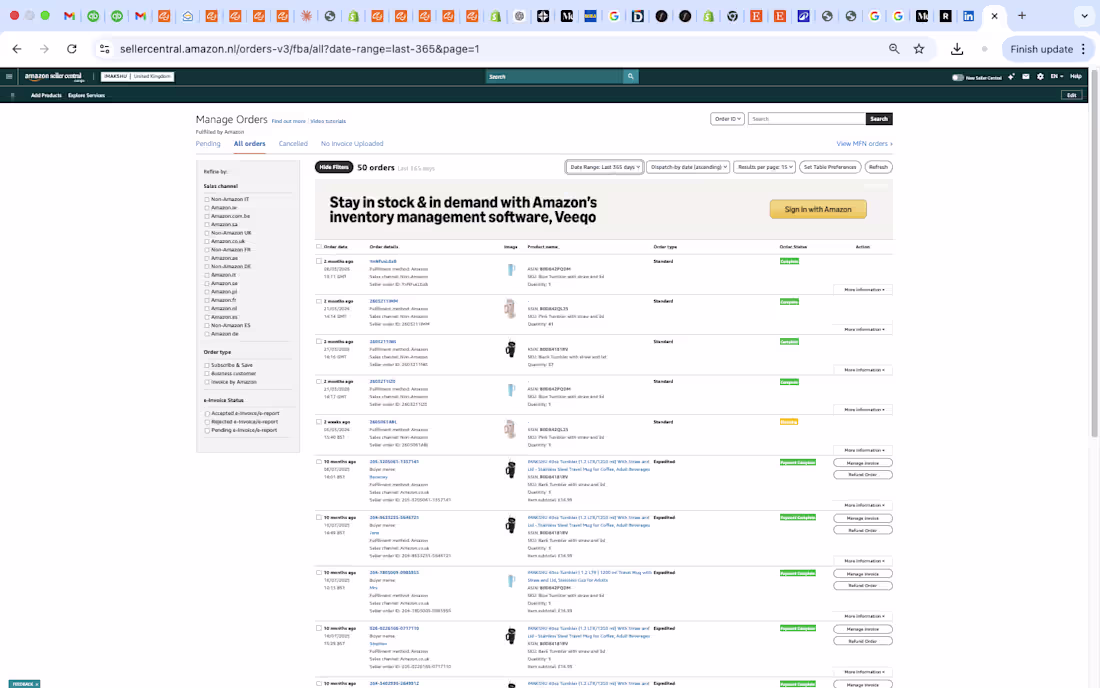
Task: Click the Set Table Preferences button
Action: click(x=830, y=167)
